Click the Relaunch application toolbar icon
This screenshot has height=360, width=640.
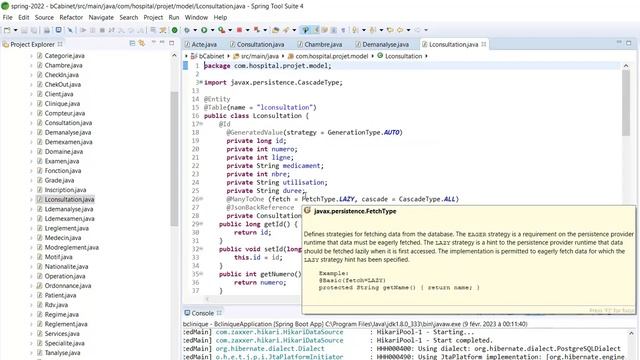(x=257, y=30)
